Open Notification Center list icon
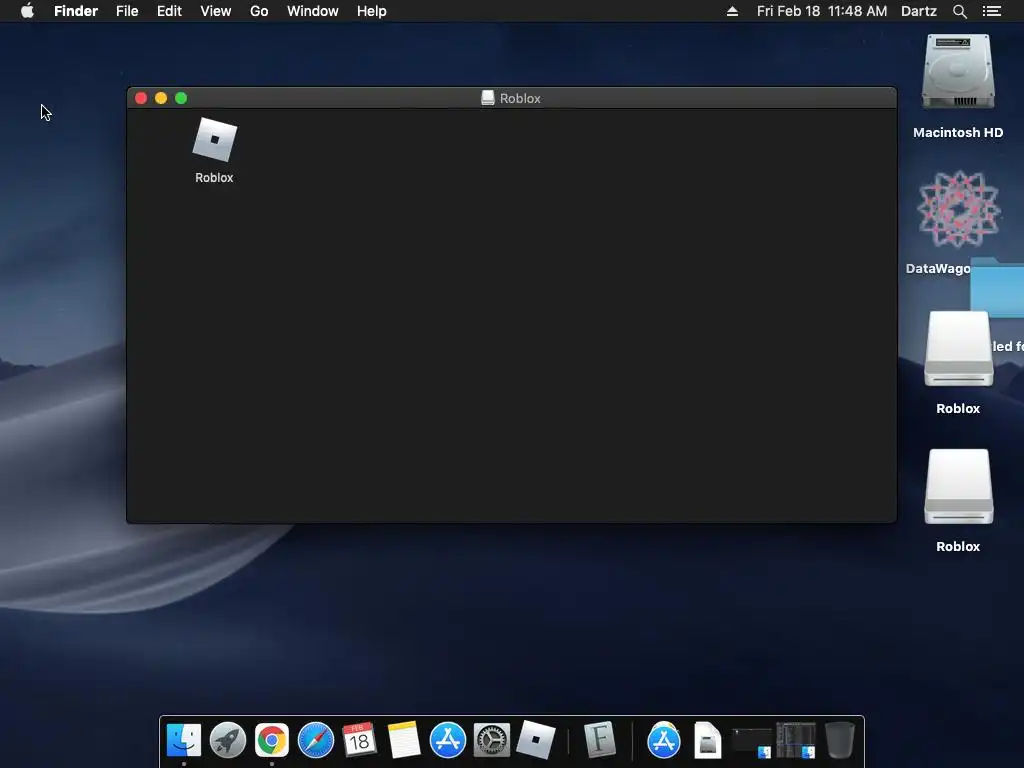 (992, 11)
